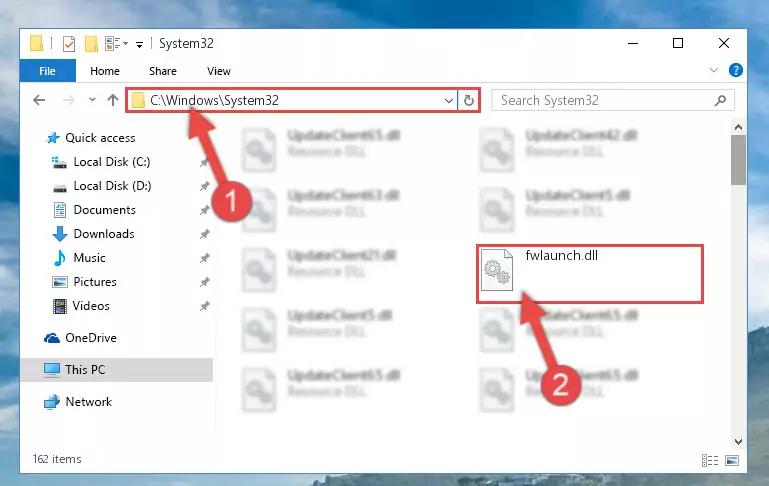Go up one folder level
The width and height of the screenshot is (769, 486).
tap(113, 100)
